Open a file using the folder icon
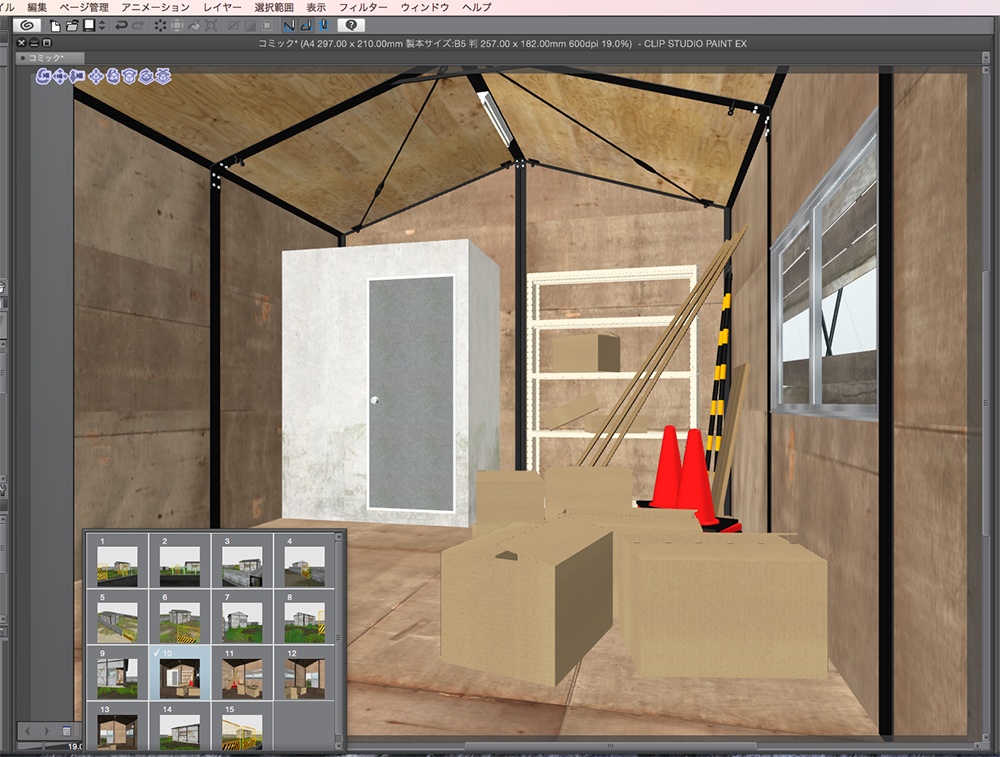Screen dimensions: 1000x757 pyautogui.click(x=70, y=26)
